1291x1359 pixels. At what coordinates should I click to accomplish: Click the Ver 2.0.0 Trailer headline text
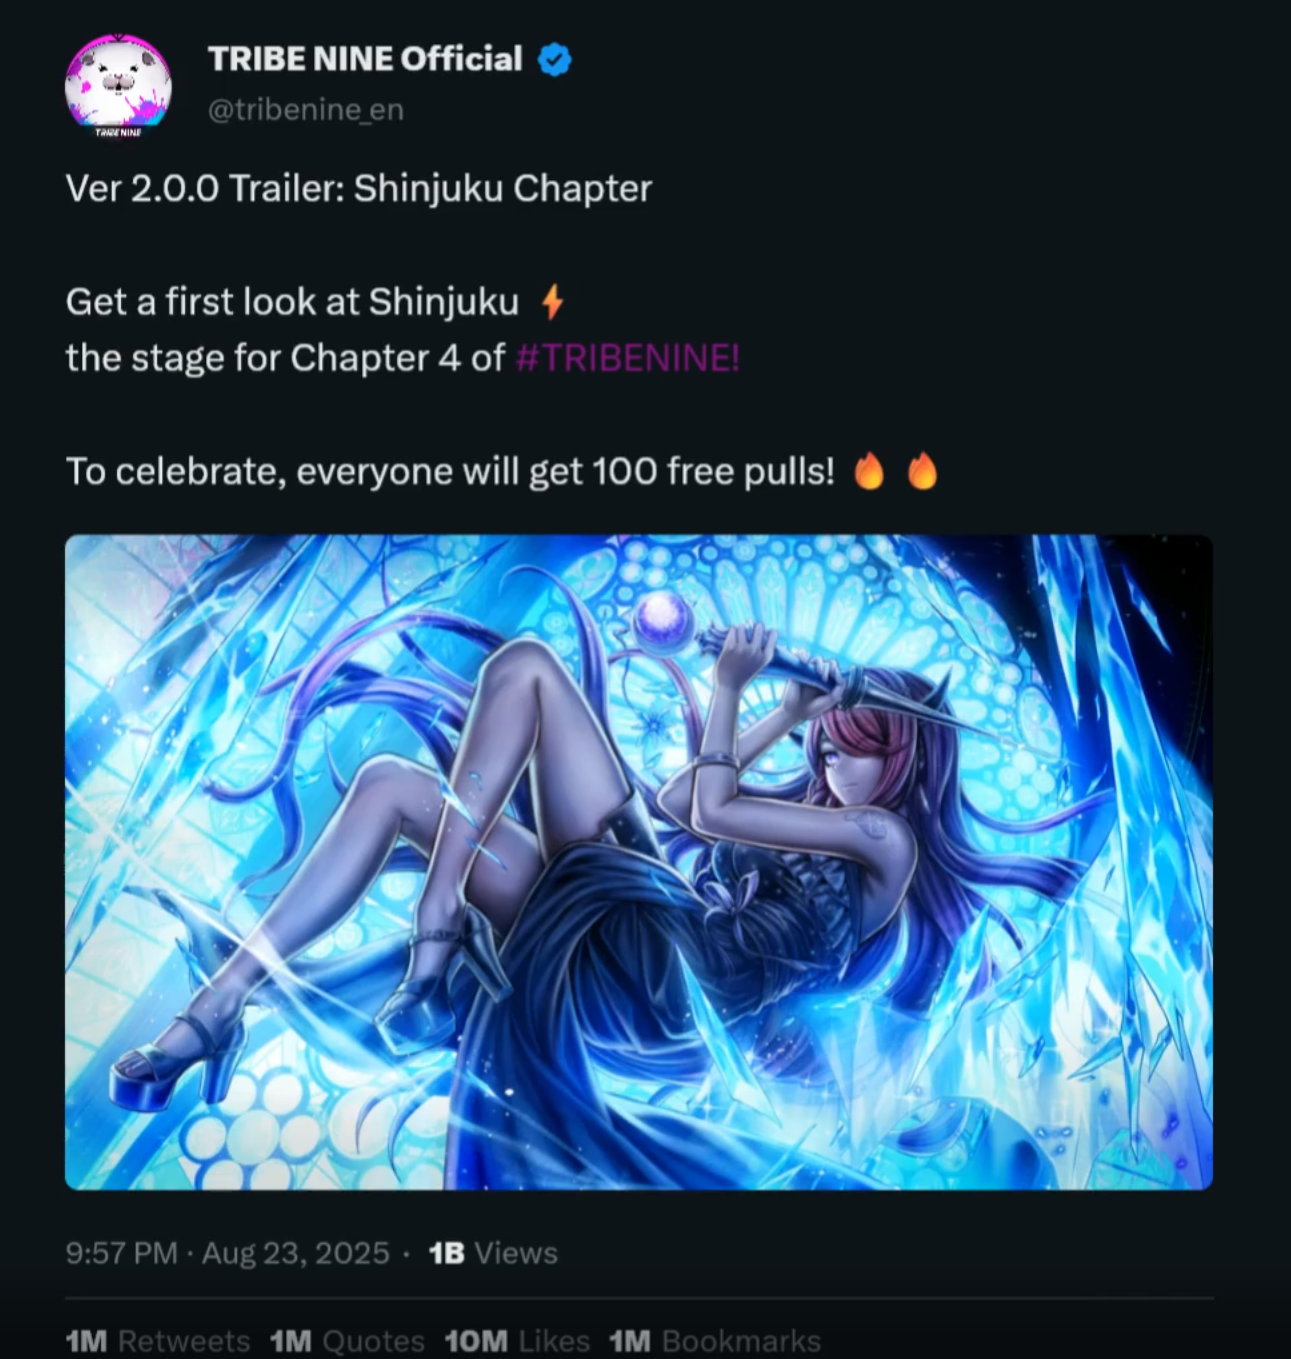(x=359, y=188)
